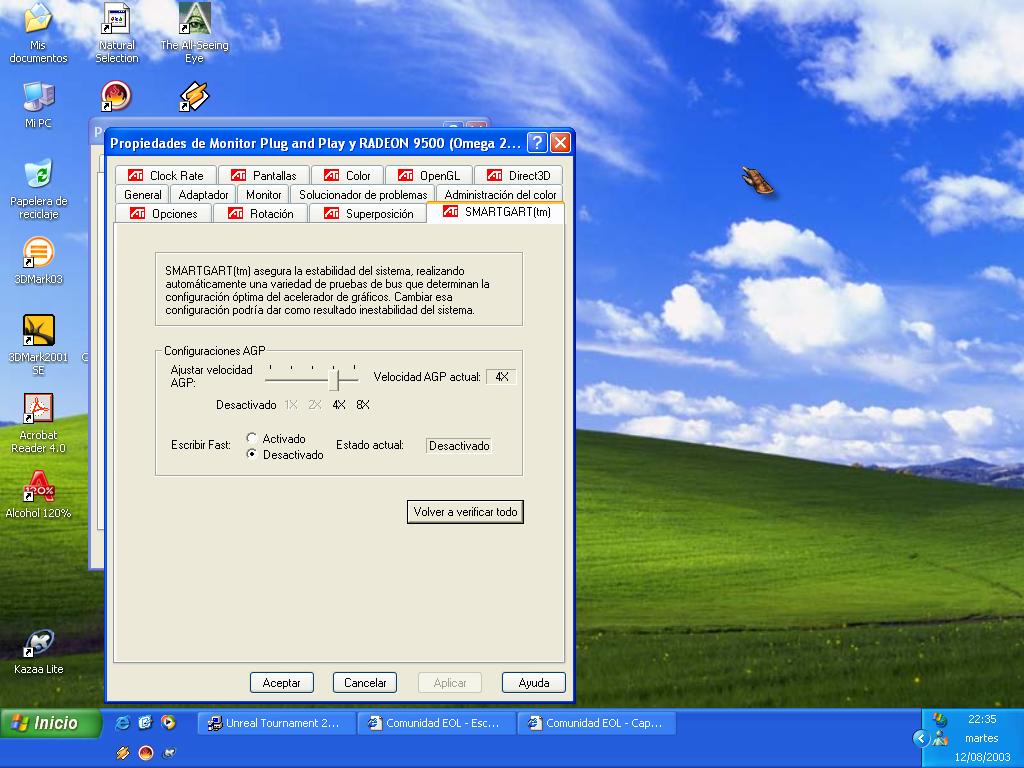The height and width of the screenshot is (768, 1024).
Task: Click the taskbar clock 22:35
Action: (982, 719)
